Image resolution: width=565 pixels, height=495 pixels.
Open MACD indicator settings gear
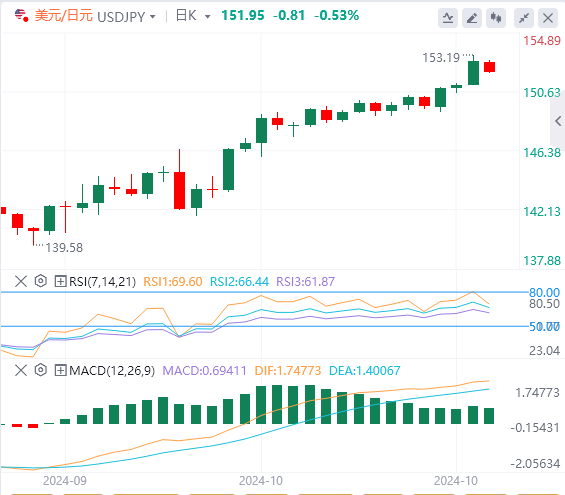coord(41,370)
